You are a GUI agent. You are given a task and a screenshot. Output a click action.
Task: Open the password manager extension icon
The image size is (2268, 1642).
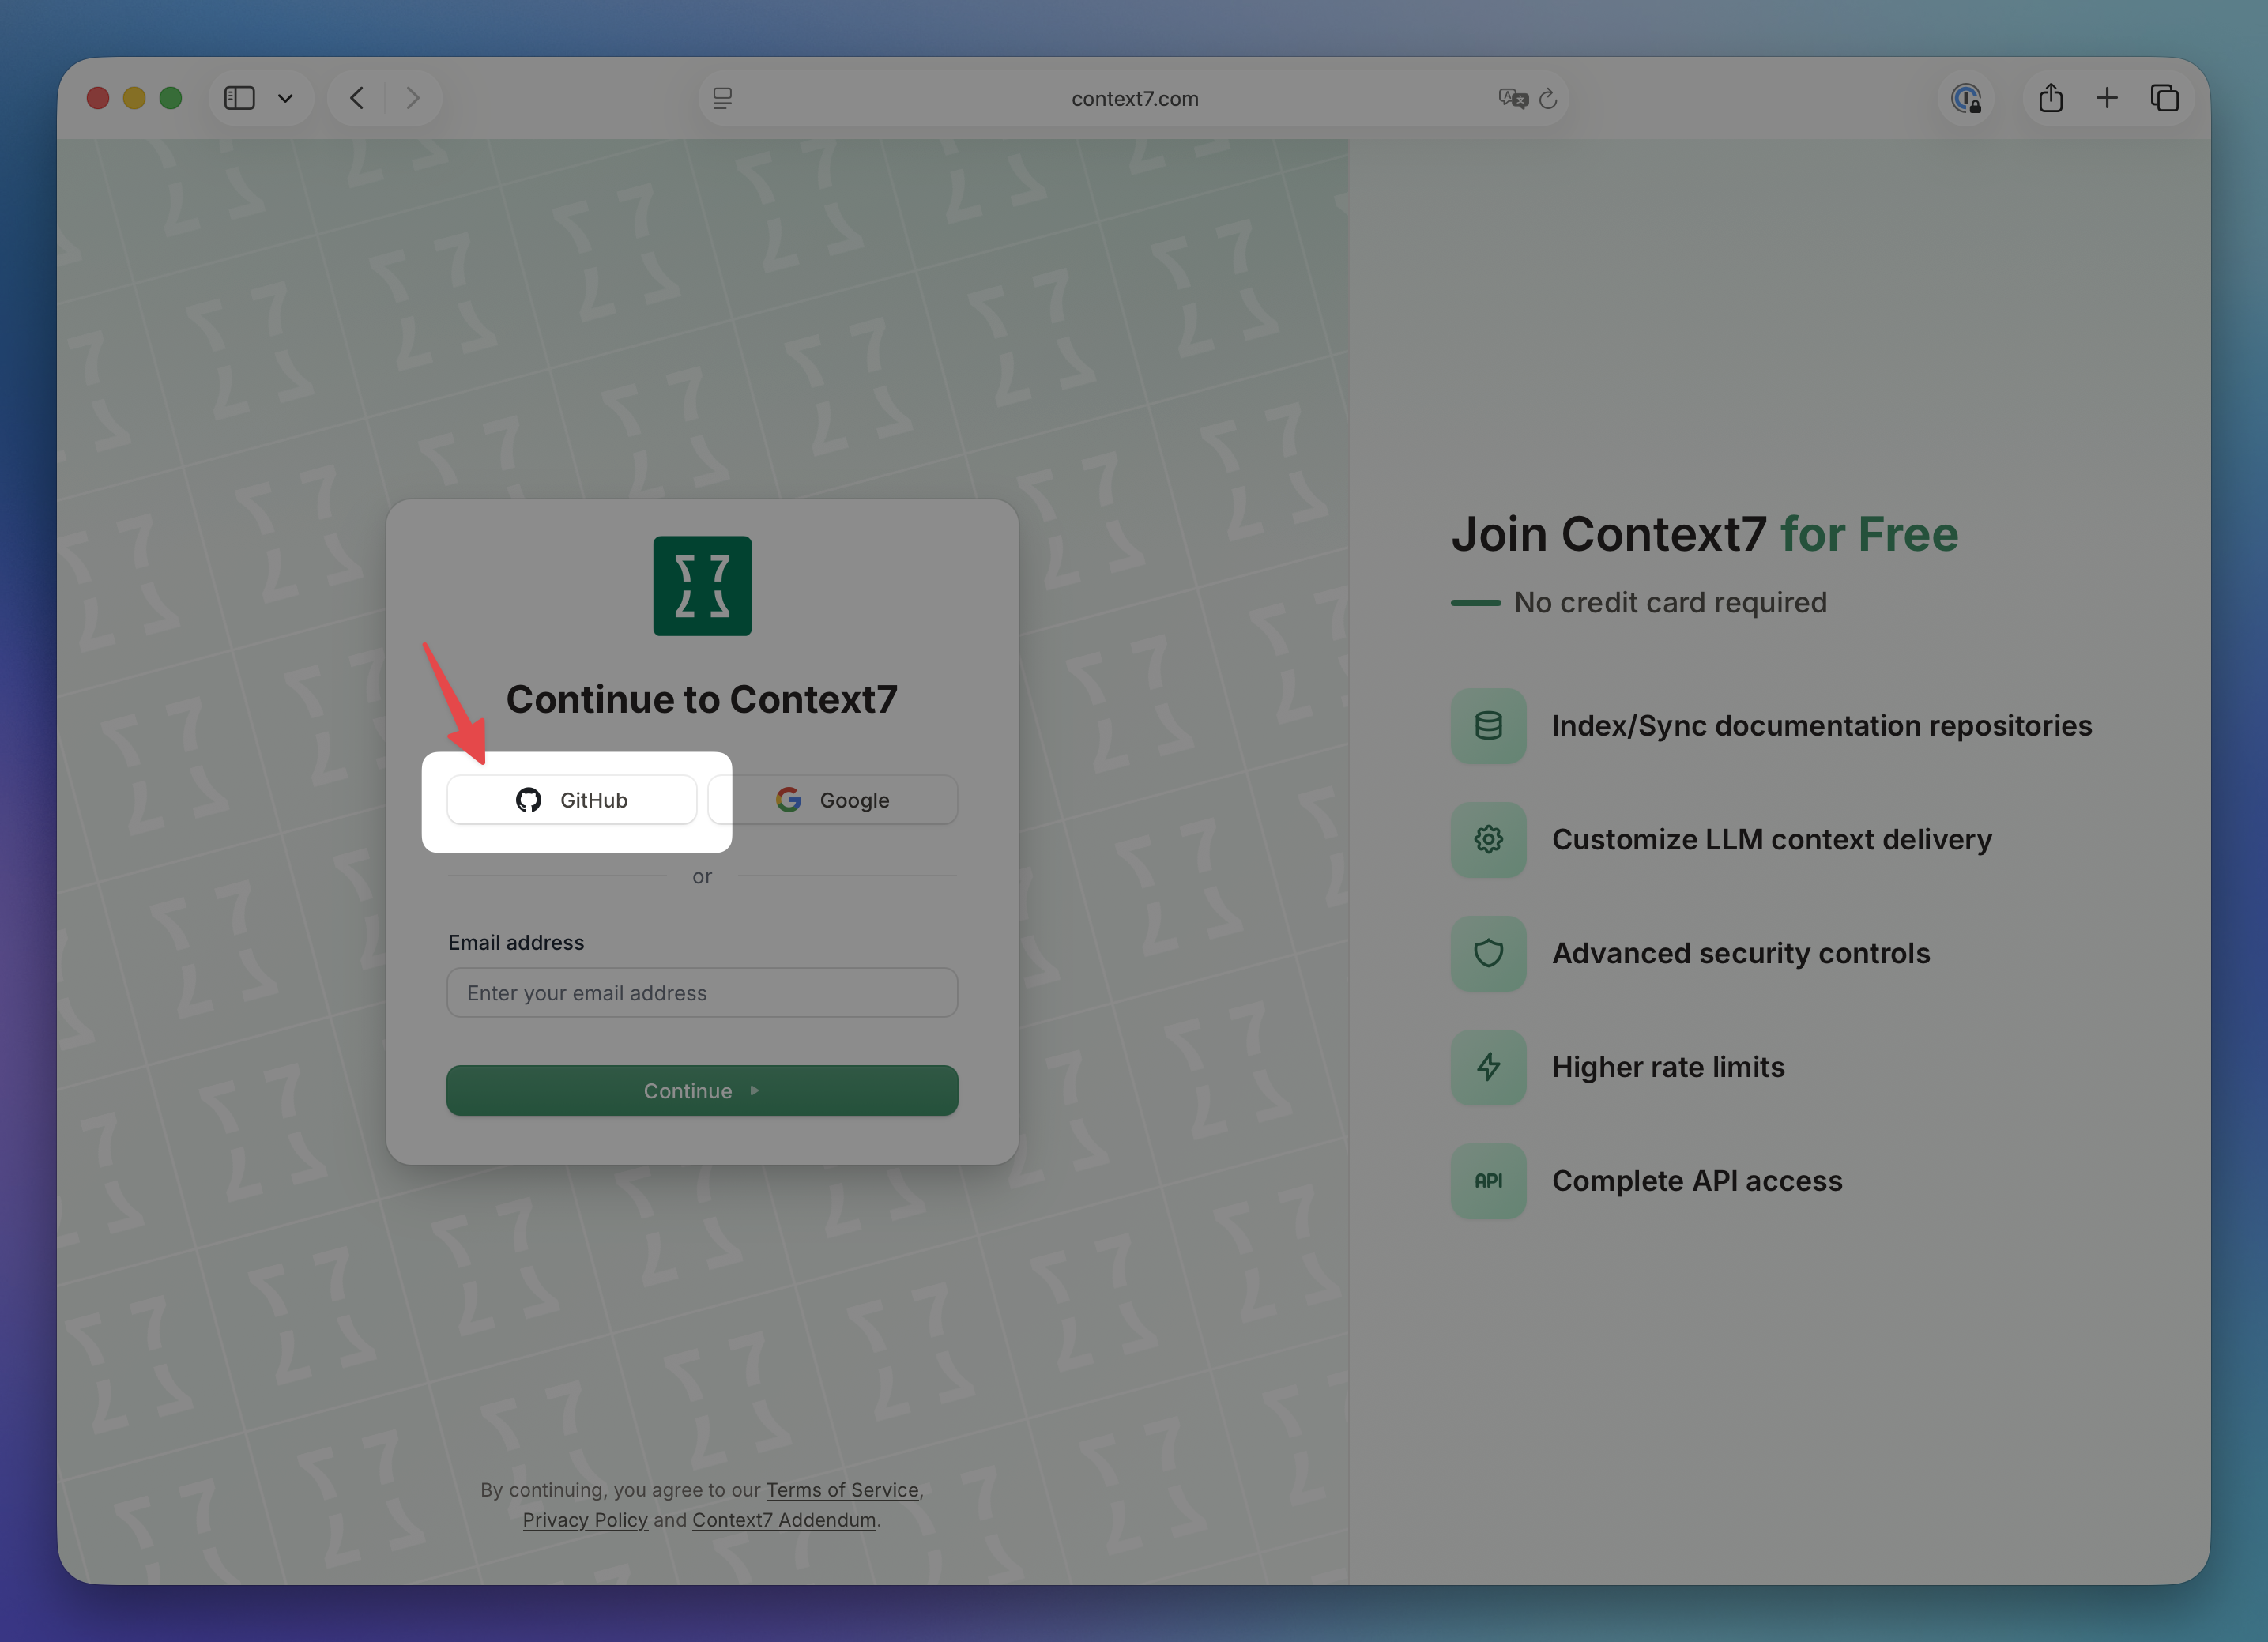pyautogui.click(x=1966, y=98)
